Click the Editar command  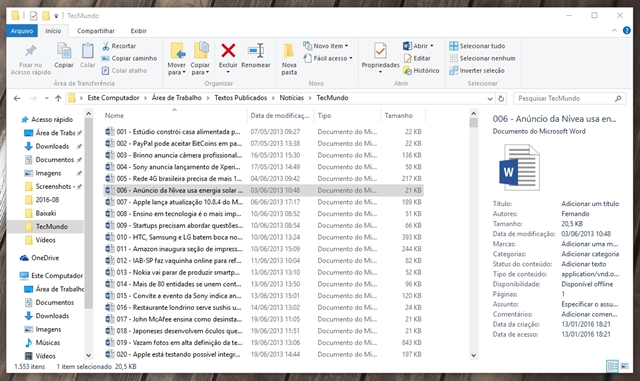[x=417, y=58]
